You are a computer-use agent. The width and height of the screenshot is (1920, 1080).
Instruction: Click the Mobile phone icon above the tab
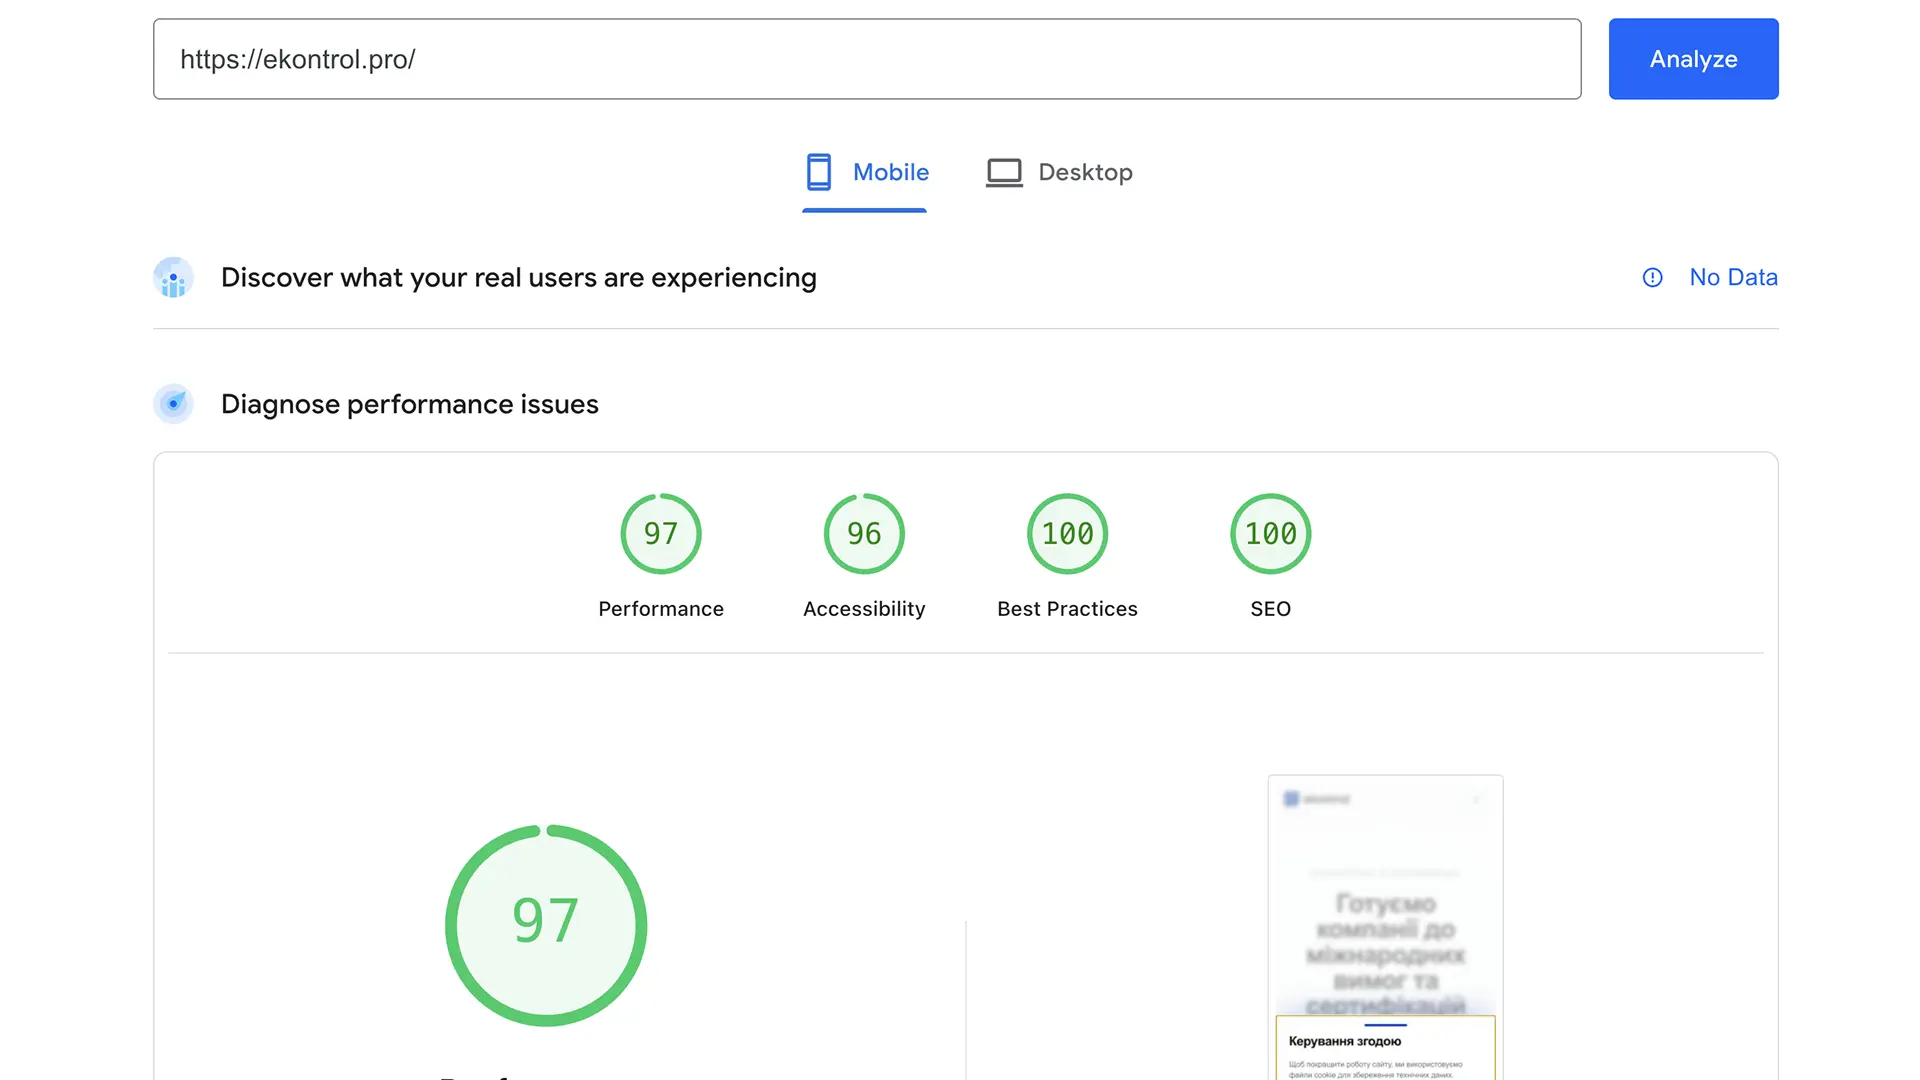tap(820, 171)
